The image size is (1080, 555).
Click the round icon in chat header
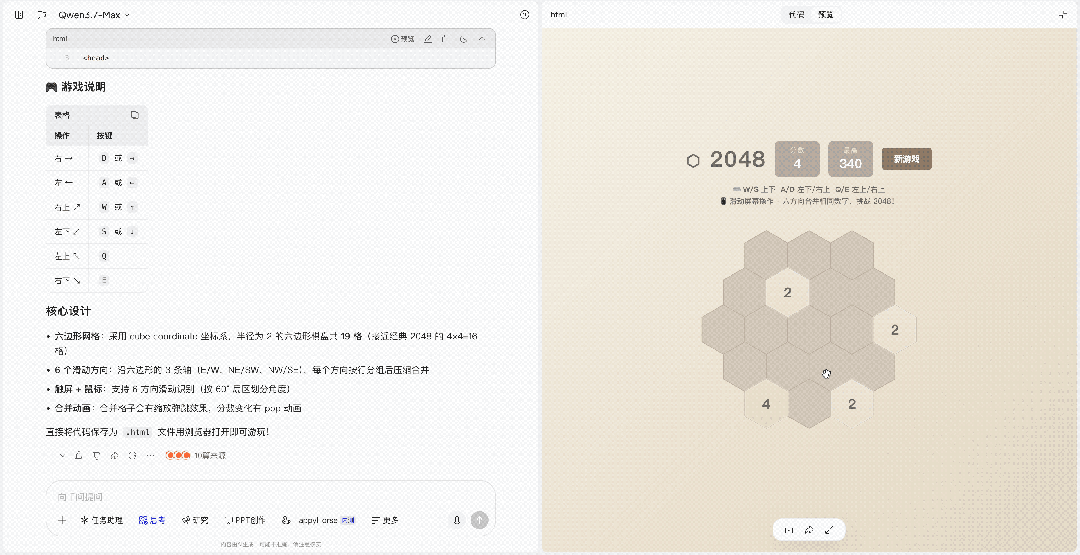coord(525,14)
